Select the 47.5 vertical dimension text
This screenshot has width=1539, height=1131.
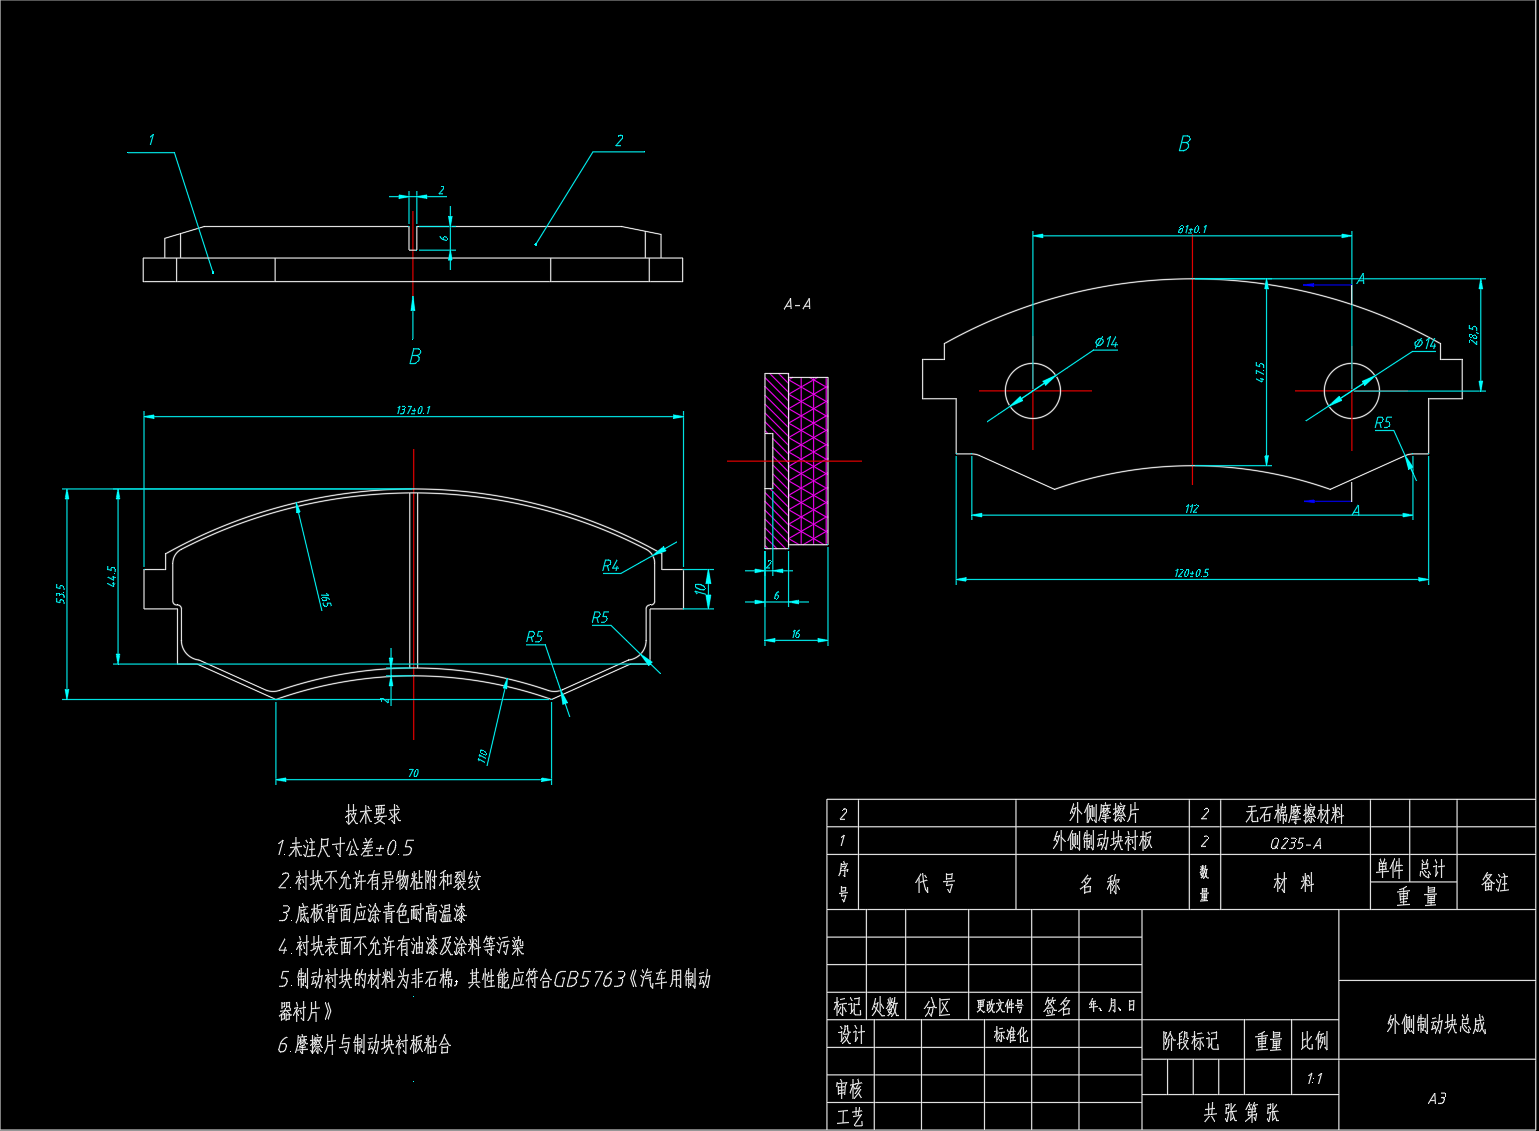click(1260, 372)
